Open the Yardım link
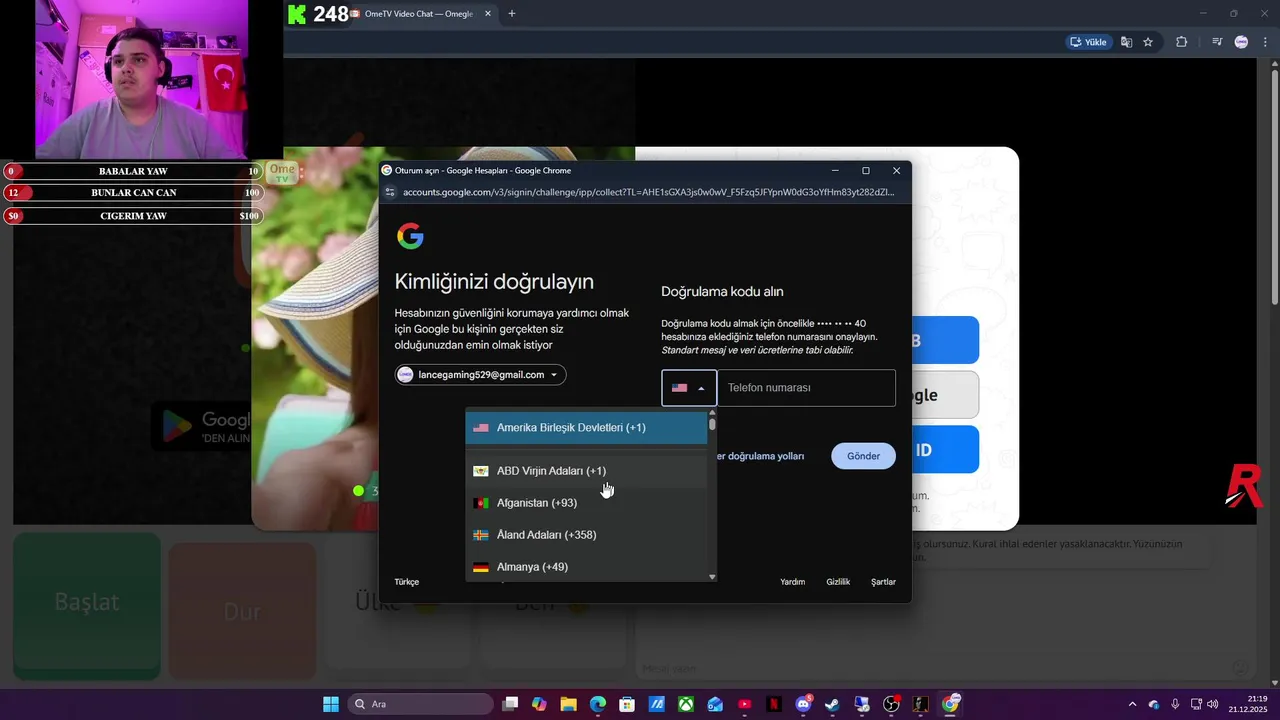The height and width of the screenshot is (720, 1280). (x=792, y=582)
